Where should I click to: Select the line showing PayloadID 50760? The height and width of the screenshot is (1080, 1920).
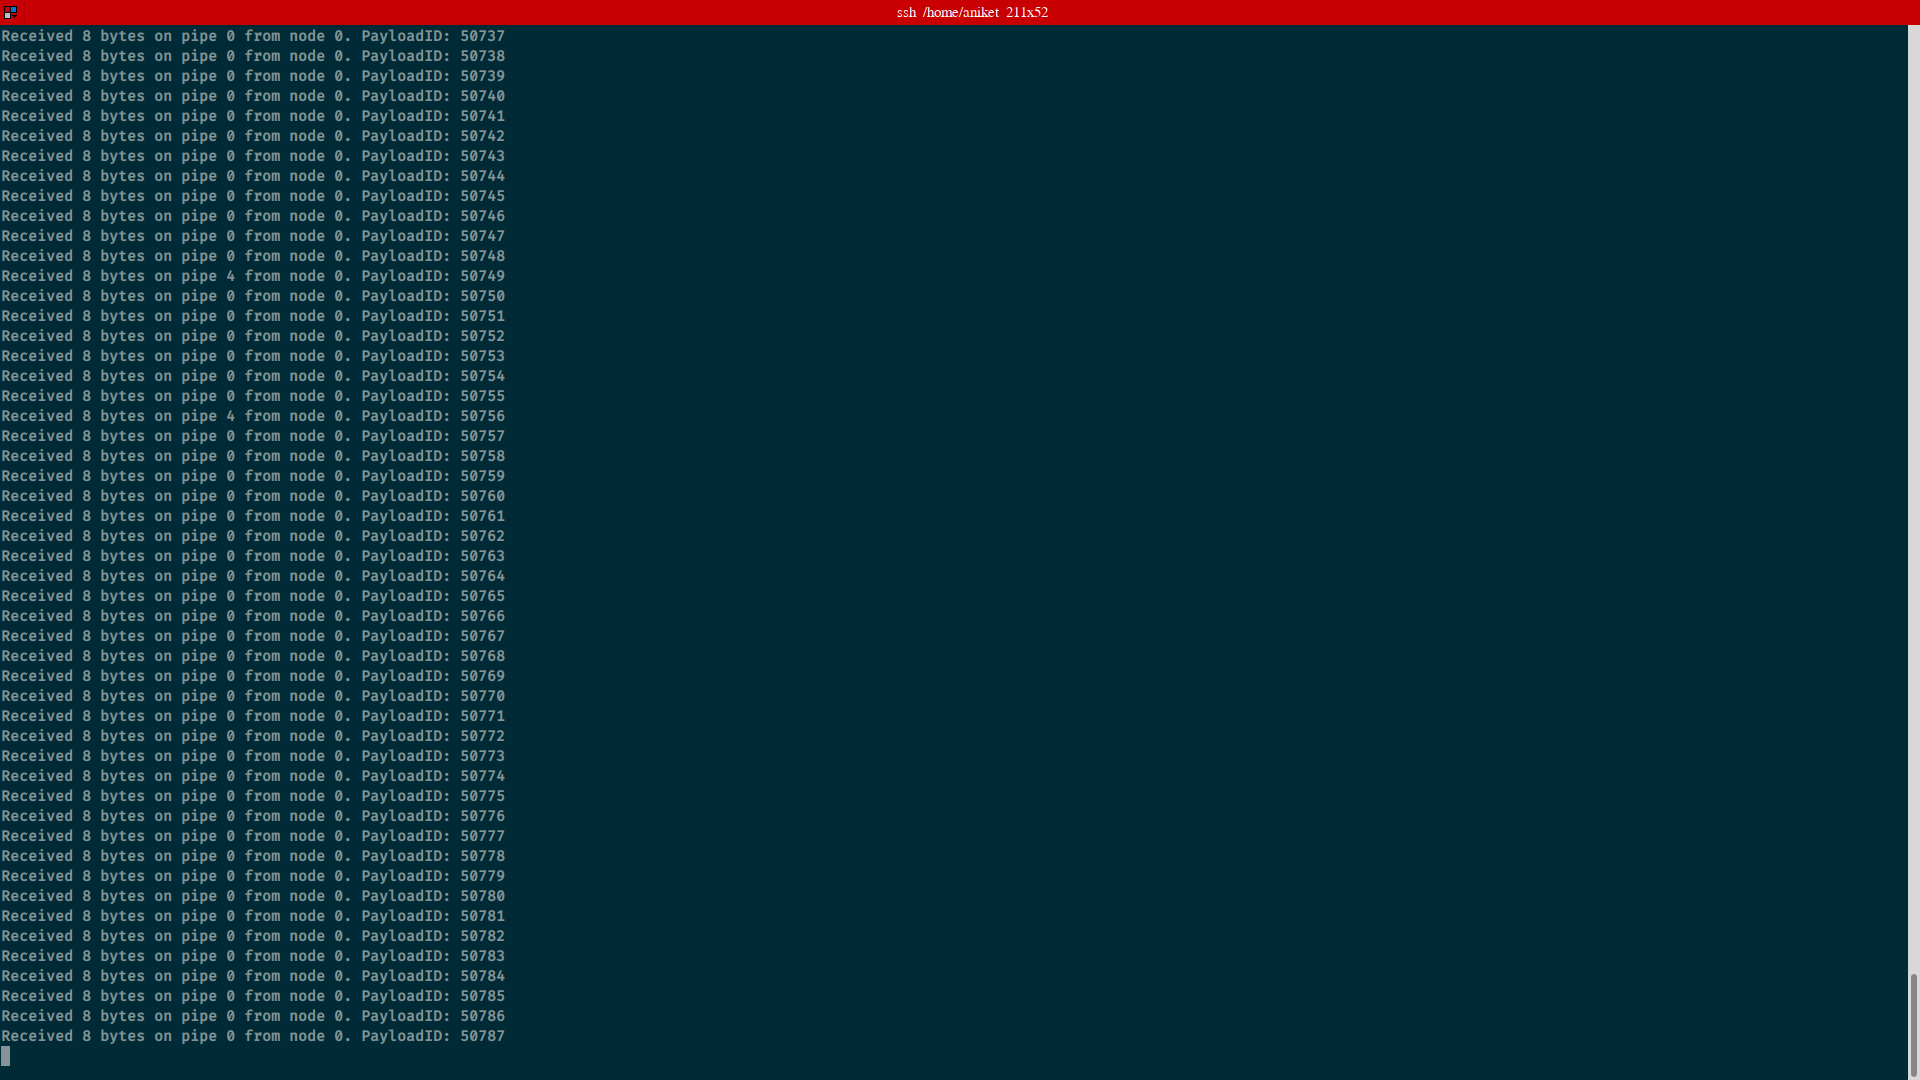pyautogui.click(x=250, y=495)
